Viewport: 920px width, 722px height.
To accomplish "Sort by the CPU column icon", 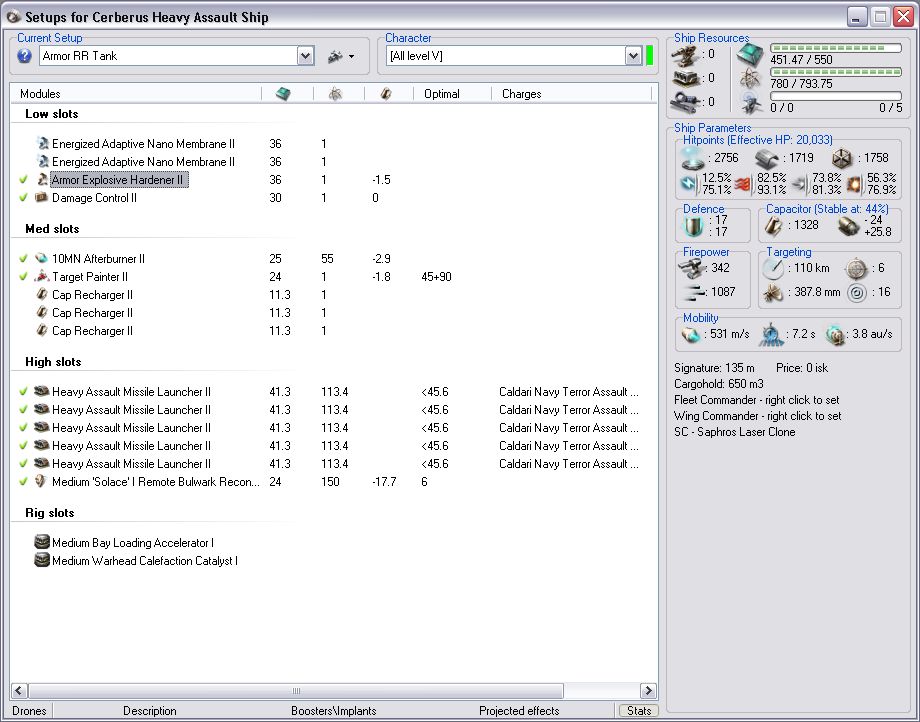I will click(283, 93).
